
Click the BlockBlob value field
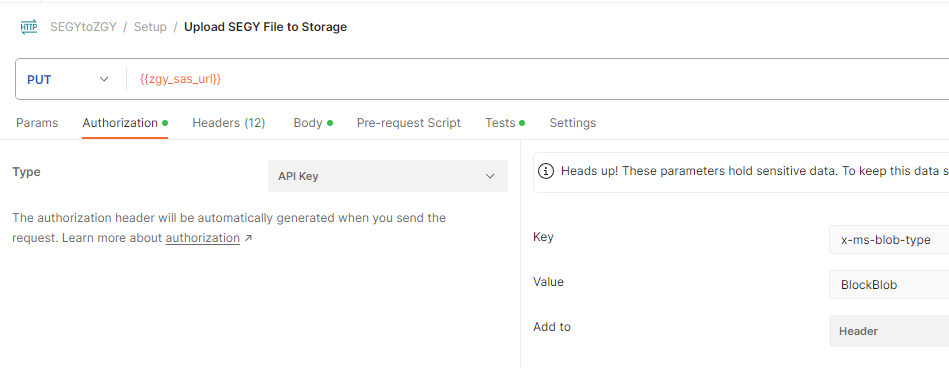point(888,284)
